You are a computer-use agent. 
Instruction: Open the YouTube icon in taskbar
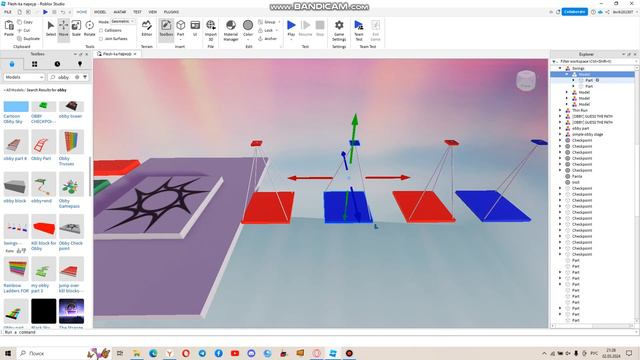tap(235, 353)
